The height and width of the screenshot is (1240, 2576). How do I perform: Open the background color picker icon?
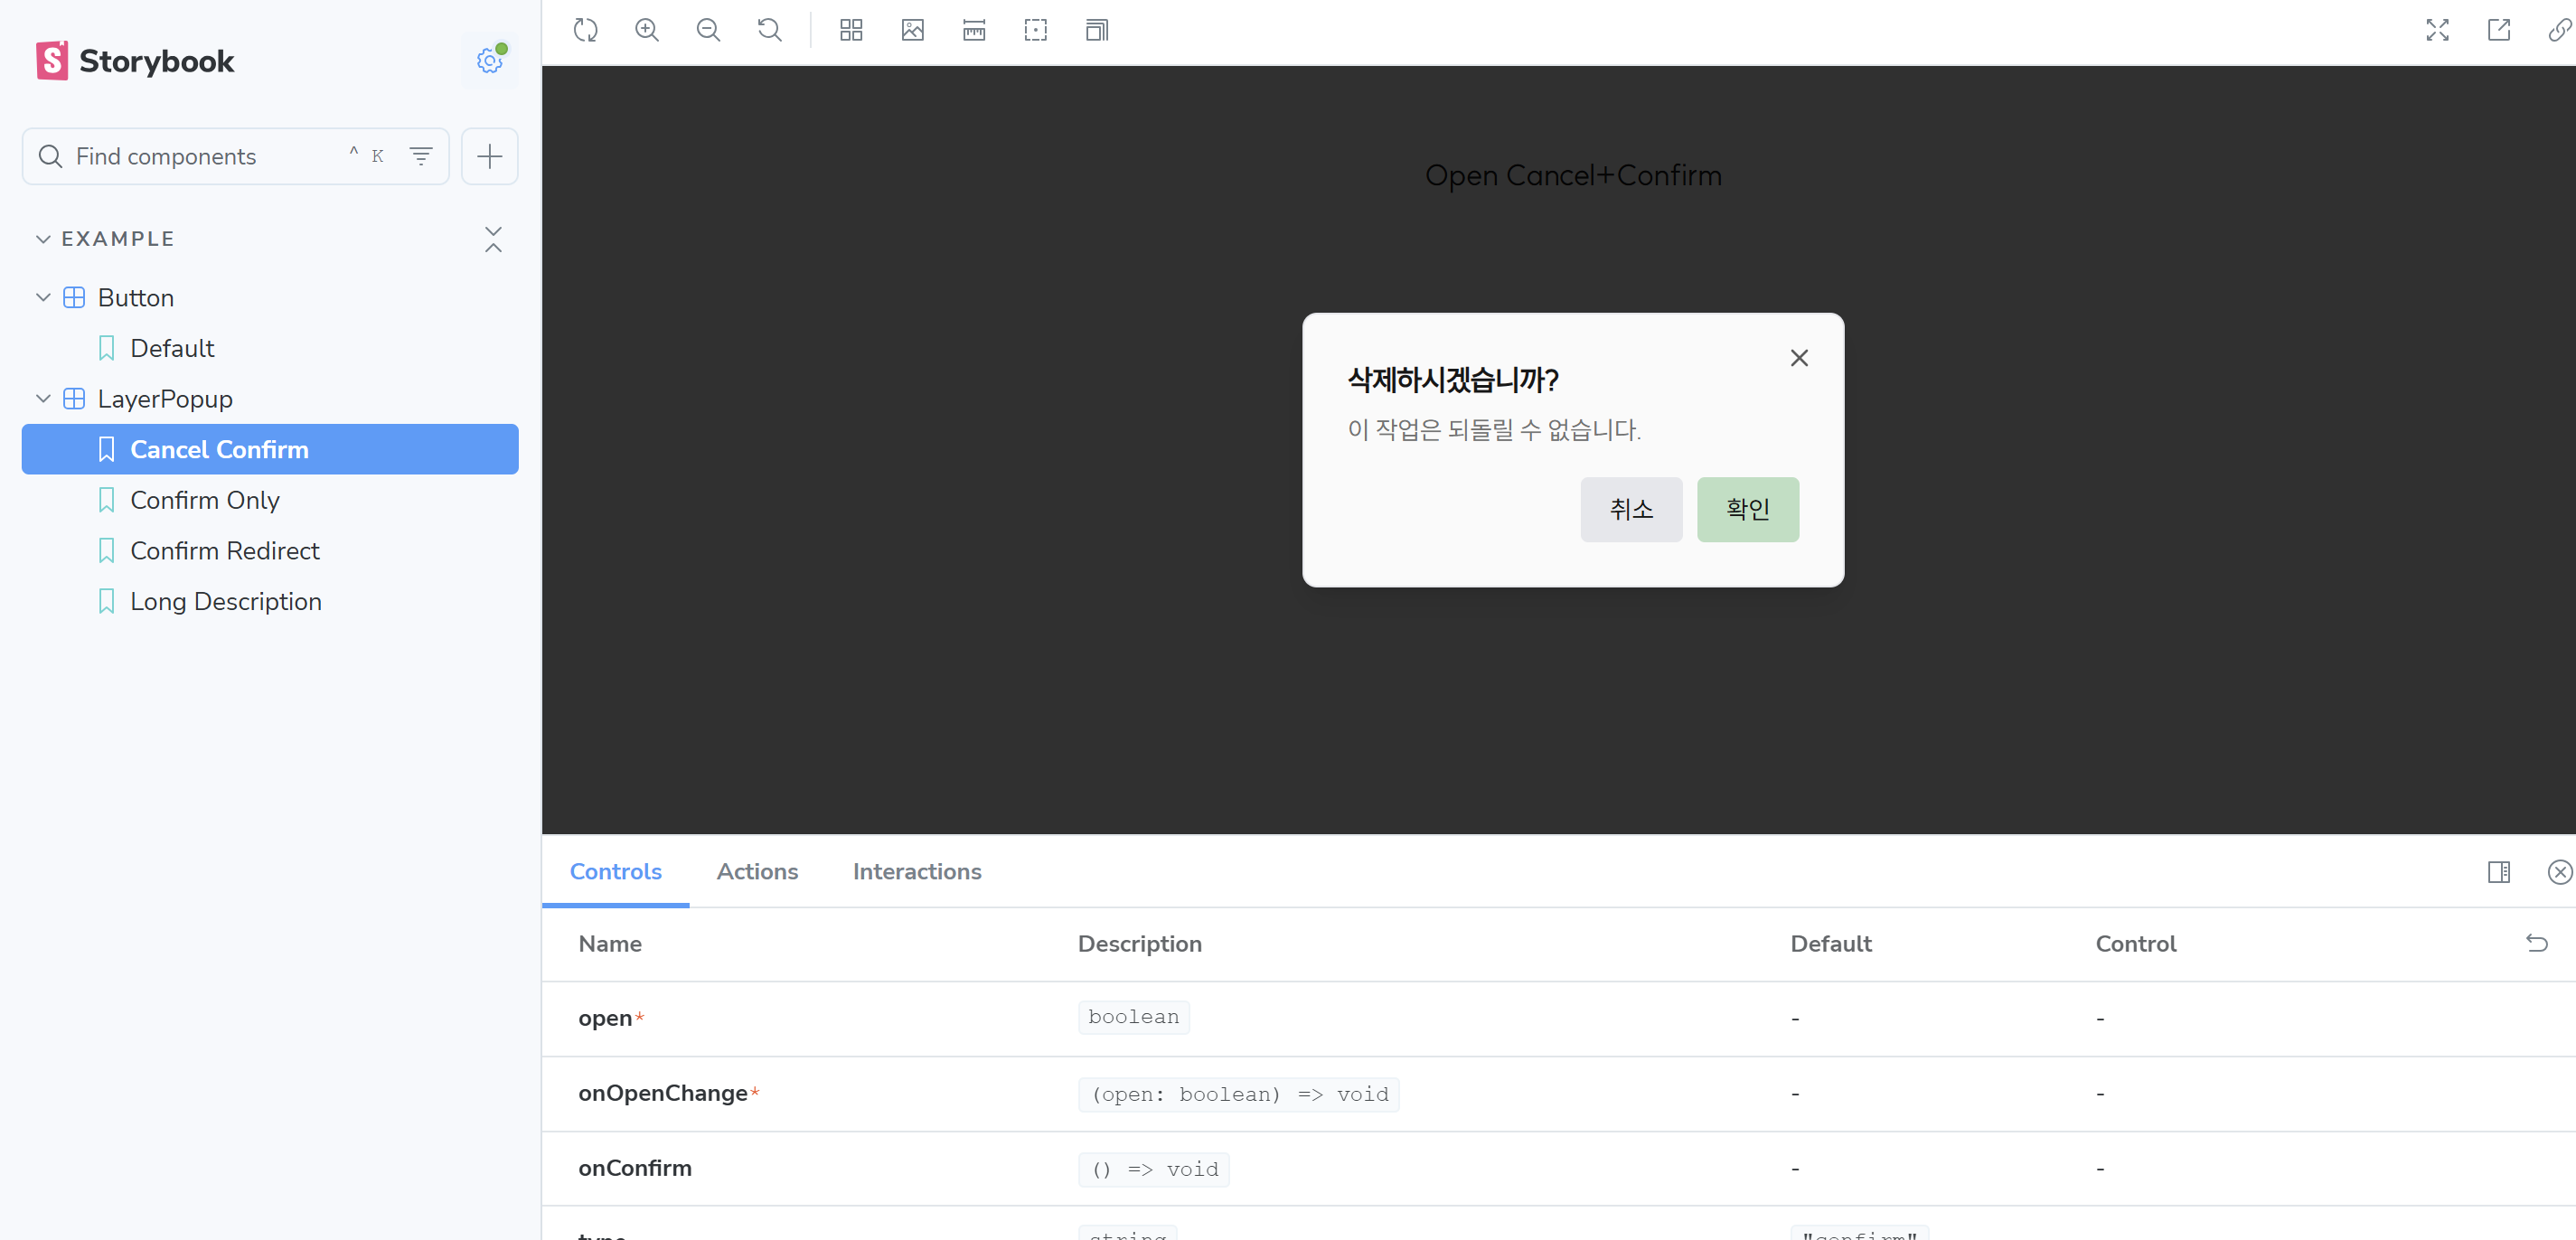click(x=912, y=30)
